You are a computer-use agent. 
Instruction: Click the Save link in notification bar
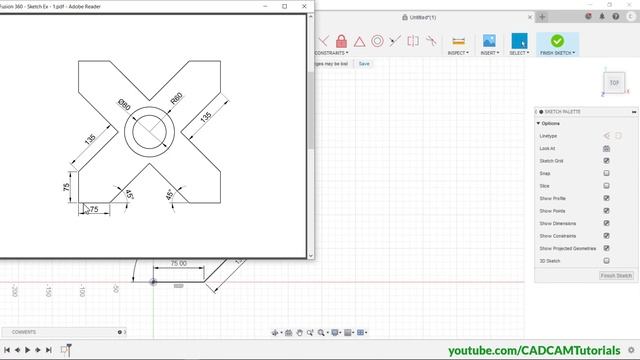(364, 64)
